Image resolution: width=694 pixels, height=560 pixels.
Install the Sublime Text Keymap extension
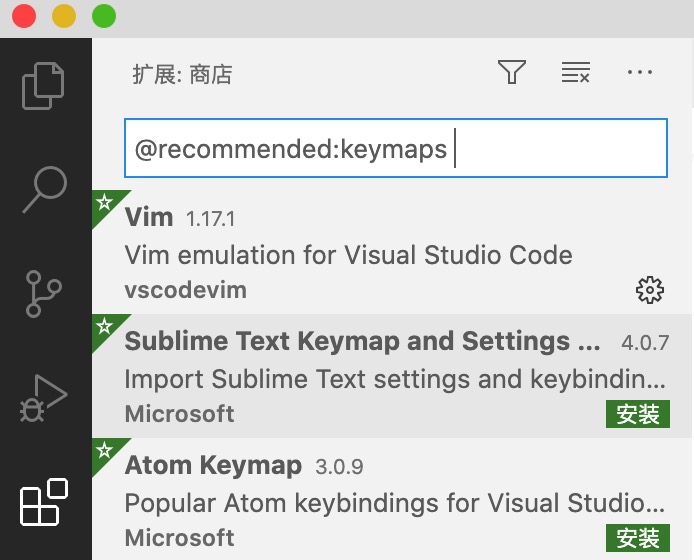(x=638, y=414)
